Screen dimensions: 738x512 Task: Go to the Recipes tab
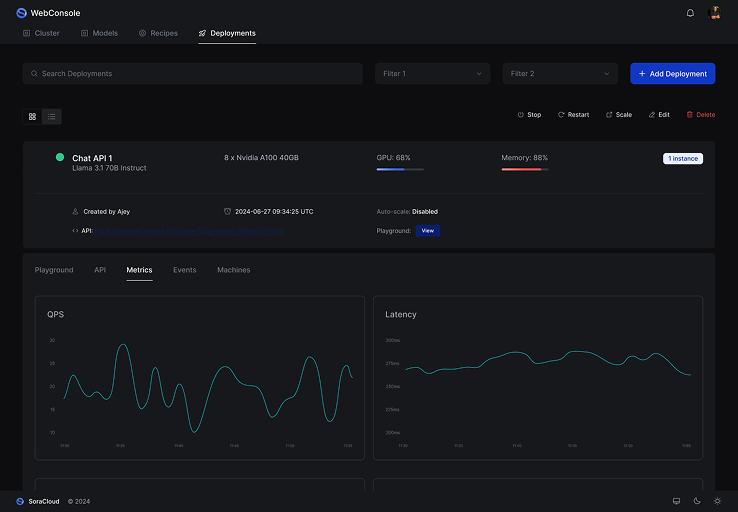tap(158, 33)
